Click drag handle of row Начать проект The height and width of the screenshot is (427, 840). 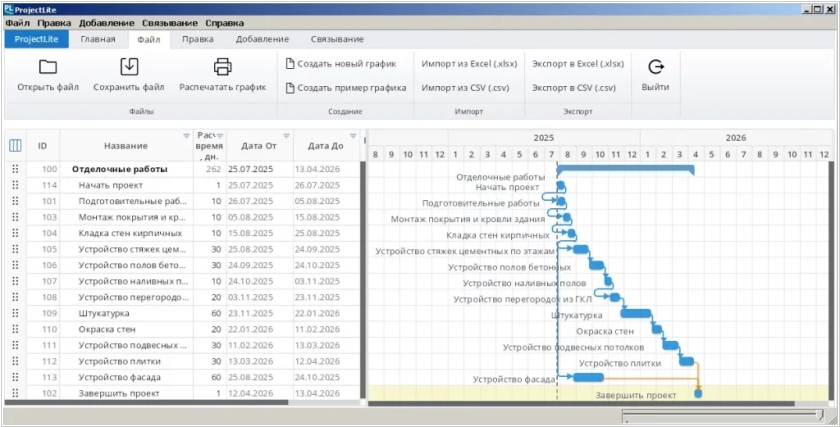coord(15,185)
